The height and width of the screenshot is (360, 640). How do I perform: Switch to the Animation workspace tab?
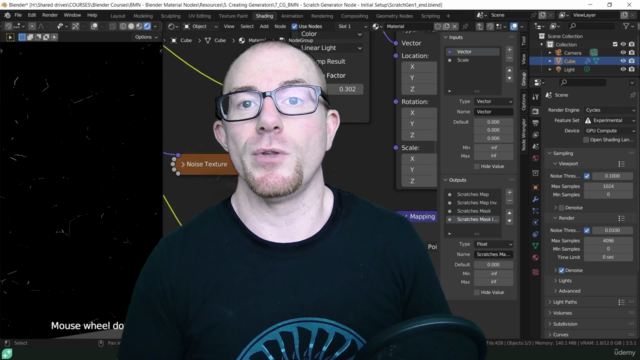point(292,16)
